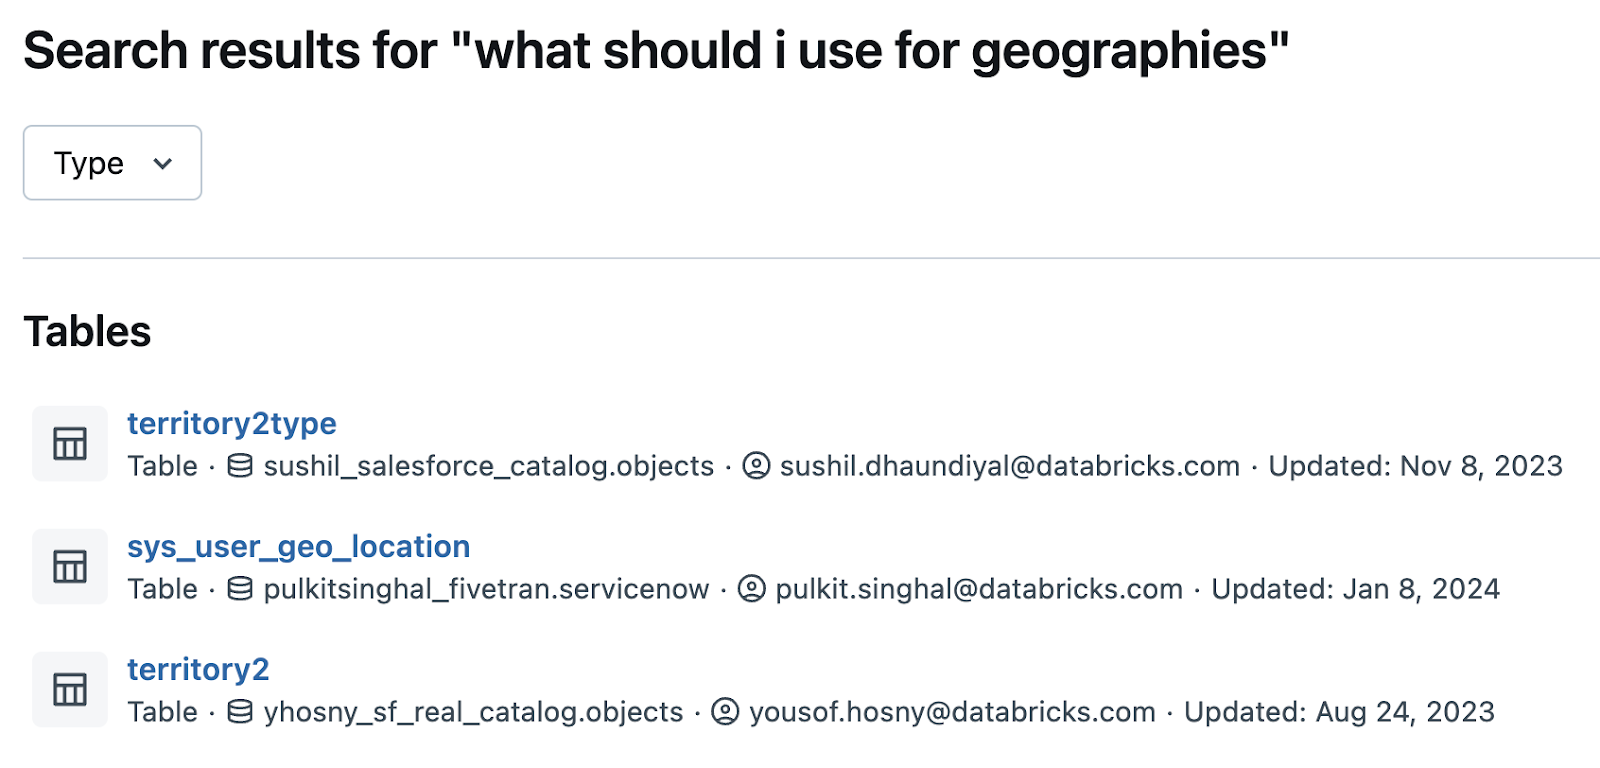This screenshot has height=768, width=1600.
Task: Select the sushil_salesforce_catalog.objects schema text
Action: 489,467
